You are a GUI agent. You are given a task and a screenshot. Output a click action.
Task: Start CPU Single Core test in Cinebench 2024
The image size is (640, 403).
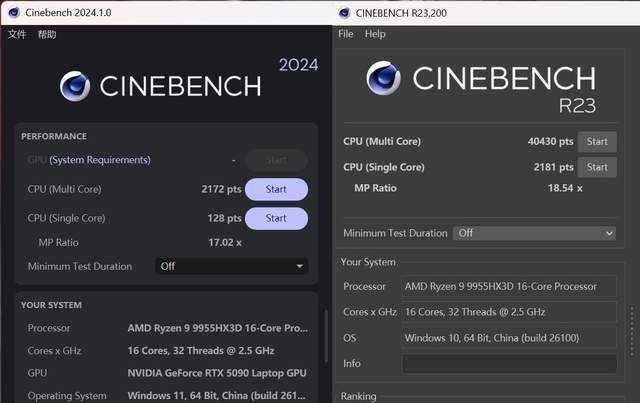click(276, 218)
